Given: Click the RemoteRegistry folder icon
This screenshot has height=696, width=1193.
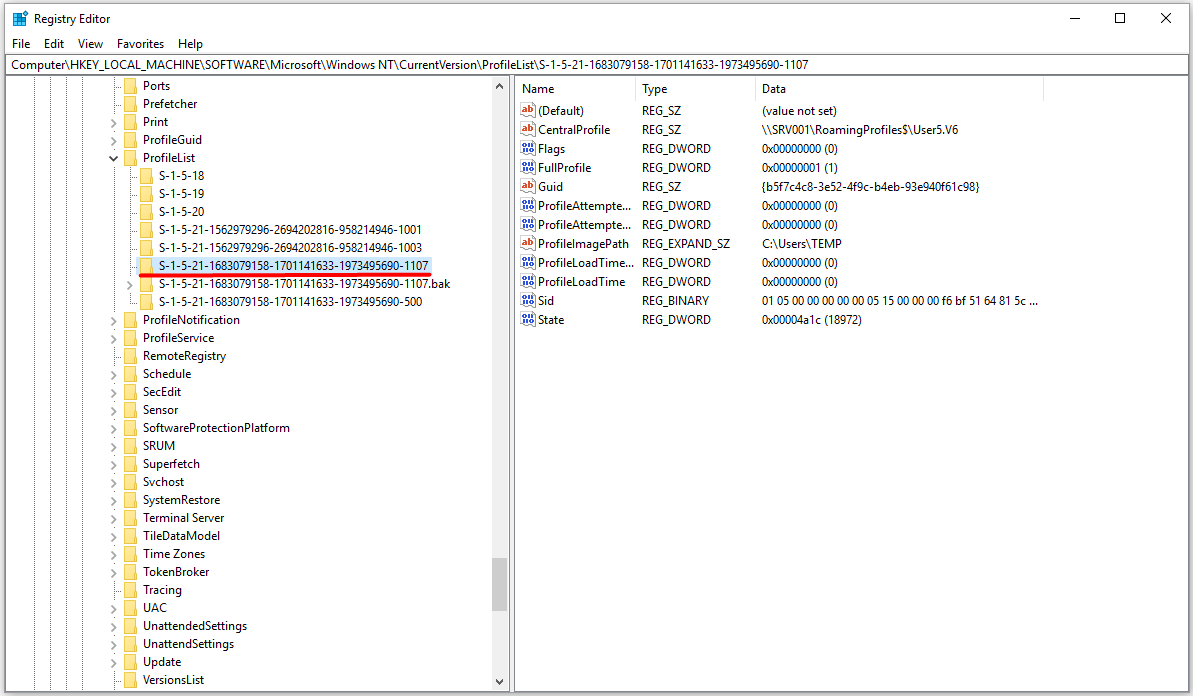Looking at the screenshot, I should (130, 356).
